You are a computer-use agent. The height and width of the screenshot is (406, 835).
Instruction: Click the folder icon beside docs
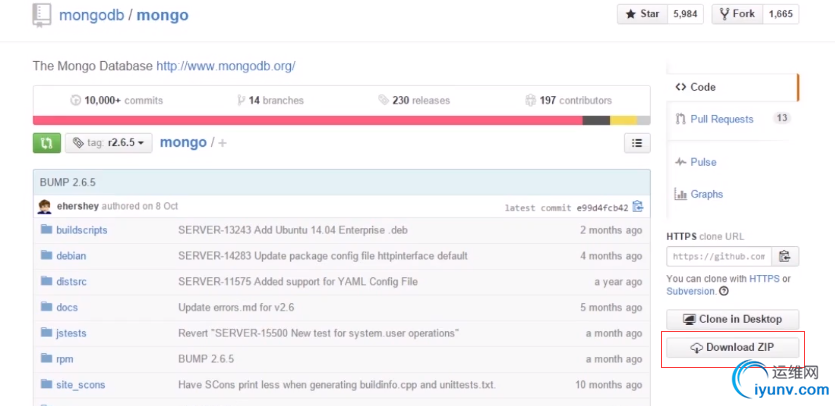pyautogui.click(x=47, y=307)
